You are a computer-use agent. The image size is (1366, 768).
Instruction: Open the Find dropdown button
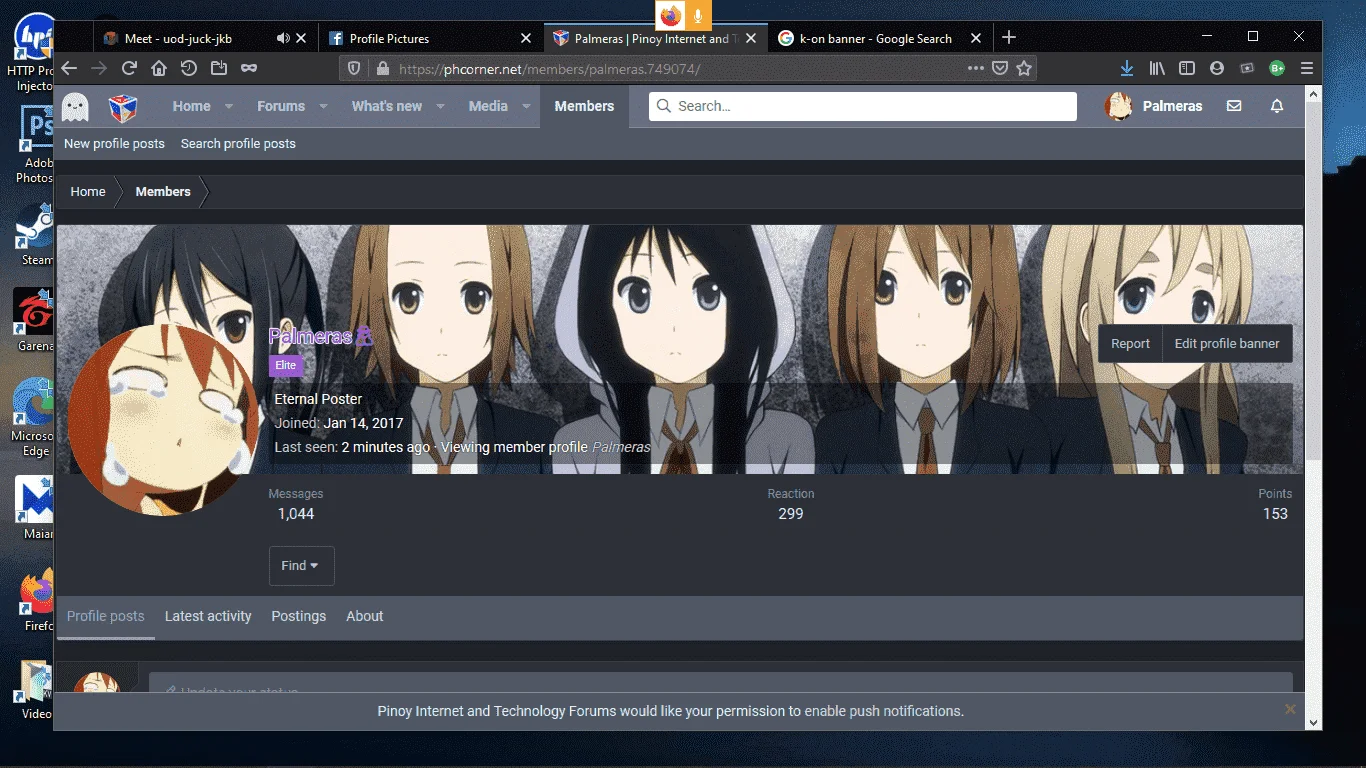301,566
